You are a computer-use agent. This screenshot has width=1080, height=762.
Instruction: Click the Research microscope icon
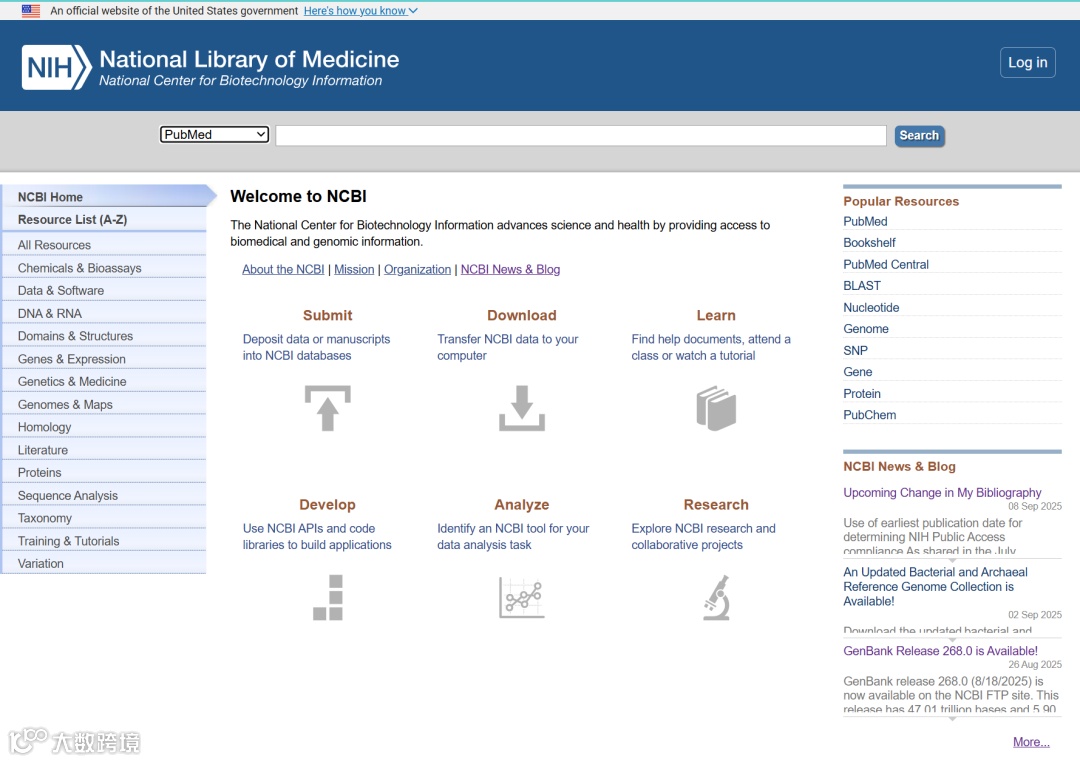pos(716,597)
